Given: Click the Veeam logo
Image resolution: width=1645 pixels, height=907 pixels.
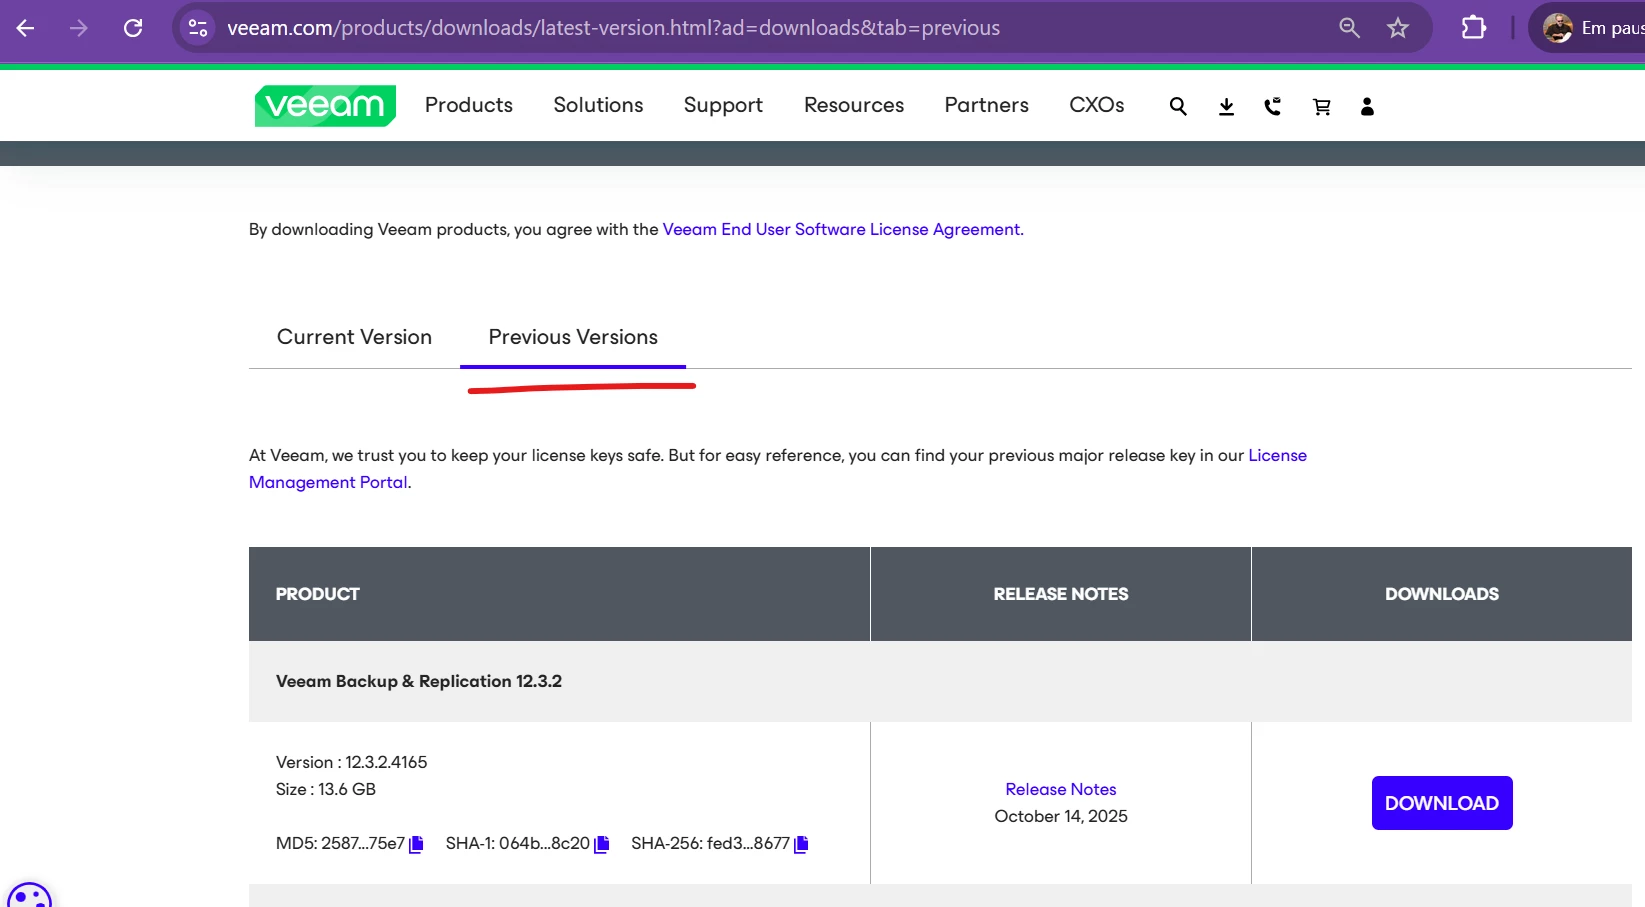Looking at the screenshot, I should [325, 106].
